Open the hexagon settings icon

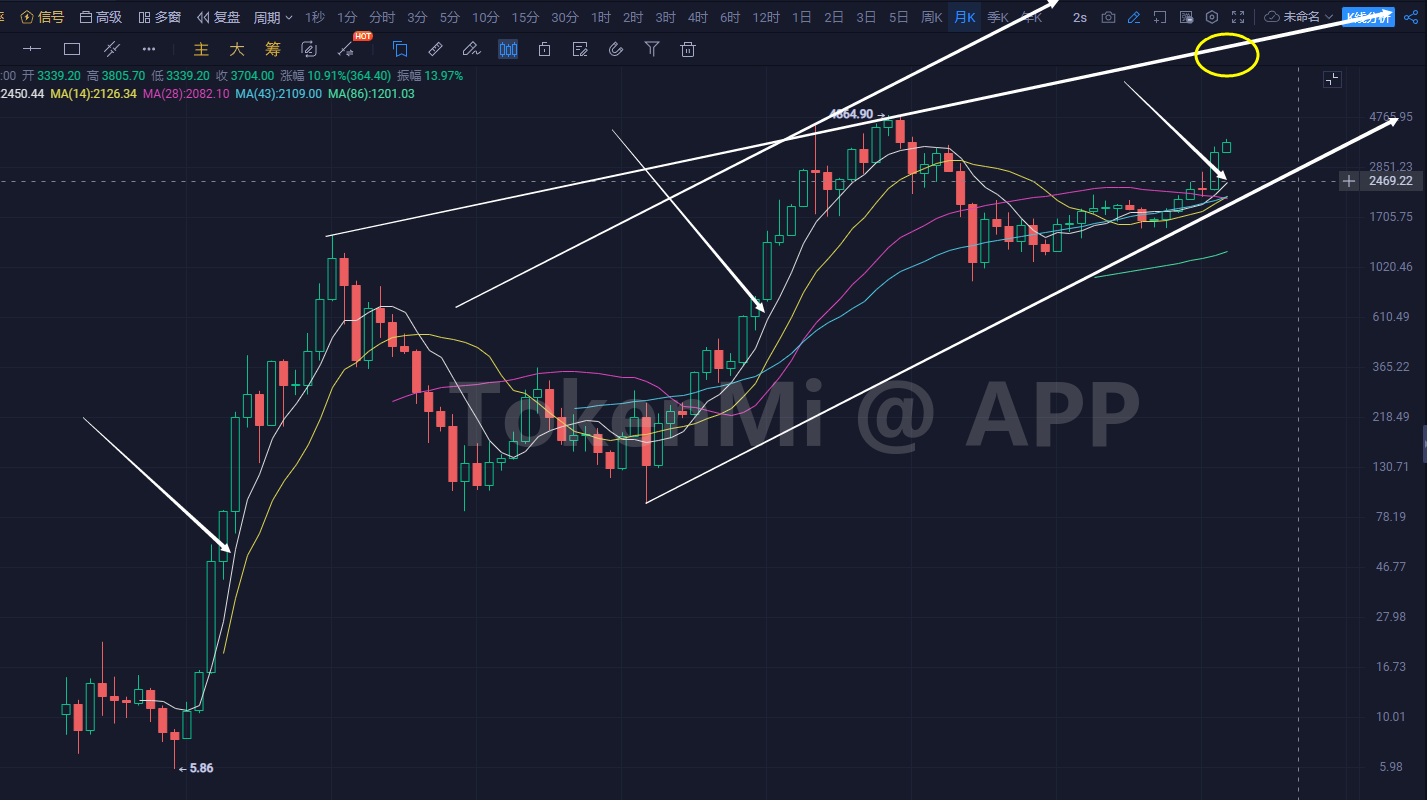click(1212, 17)
